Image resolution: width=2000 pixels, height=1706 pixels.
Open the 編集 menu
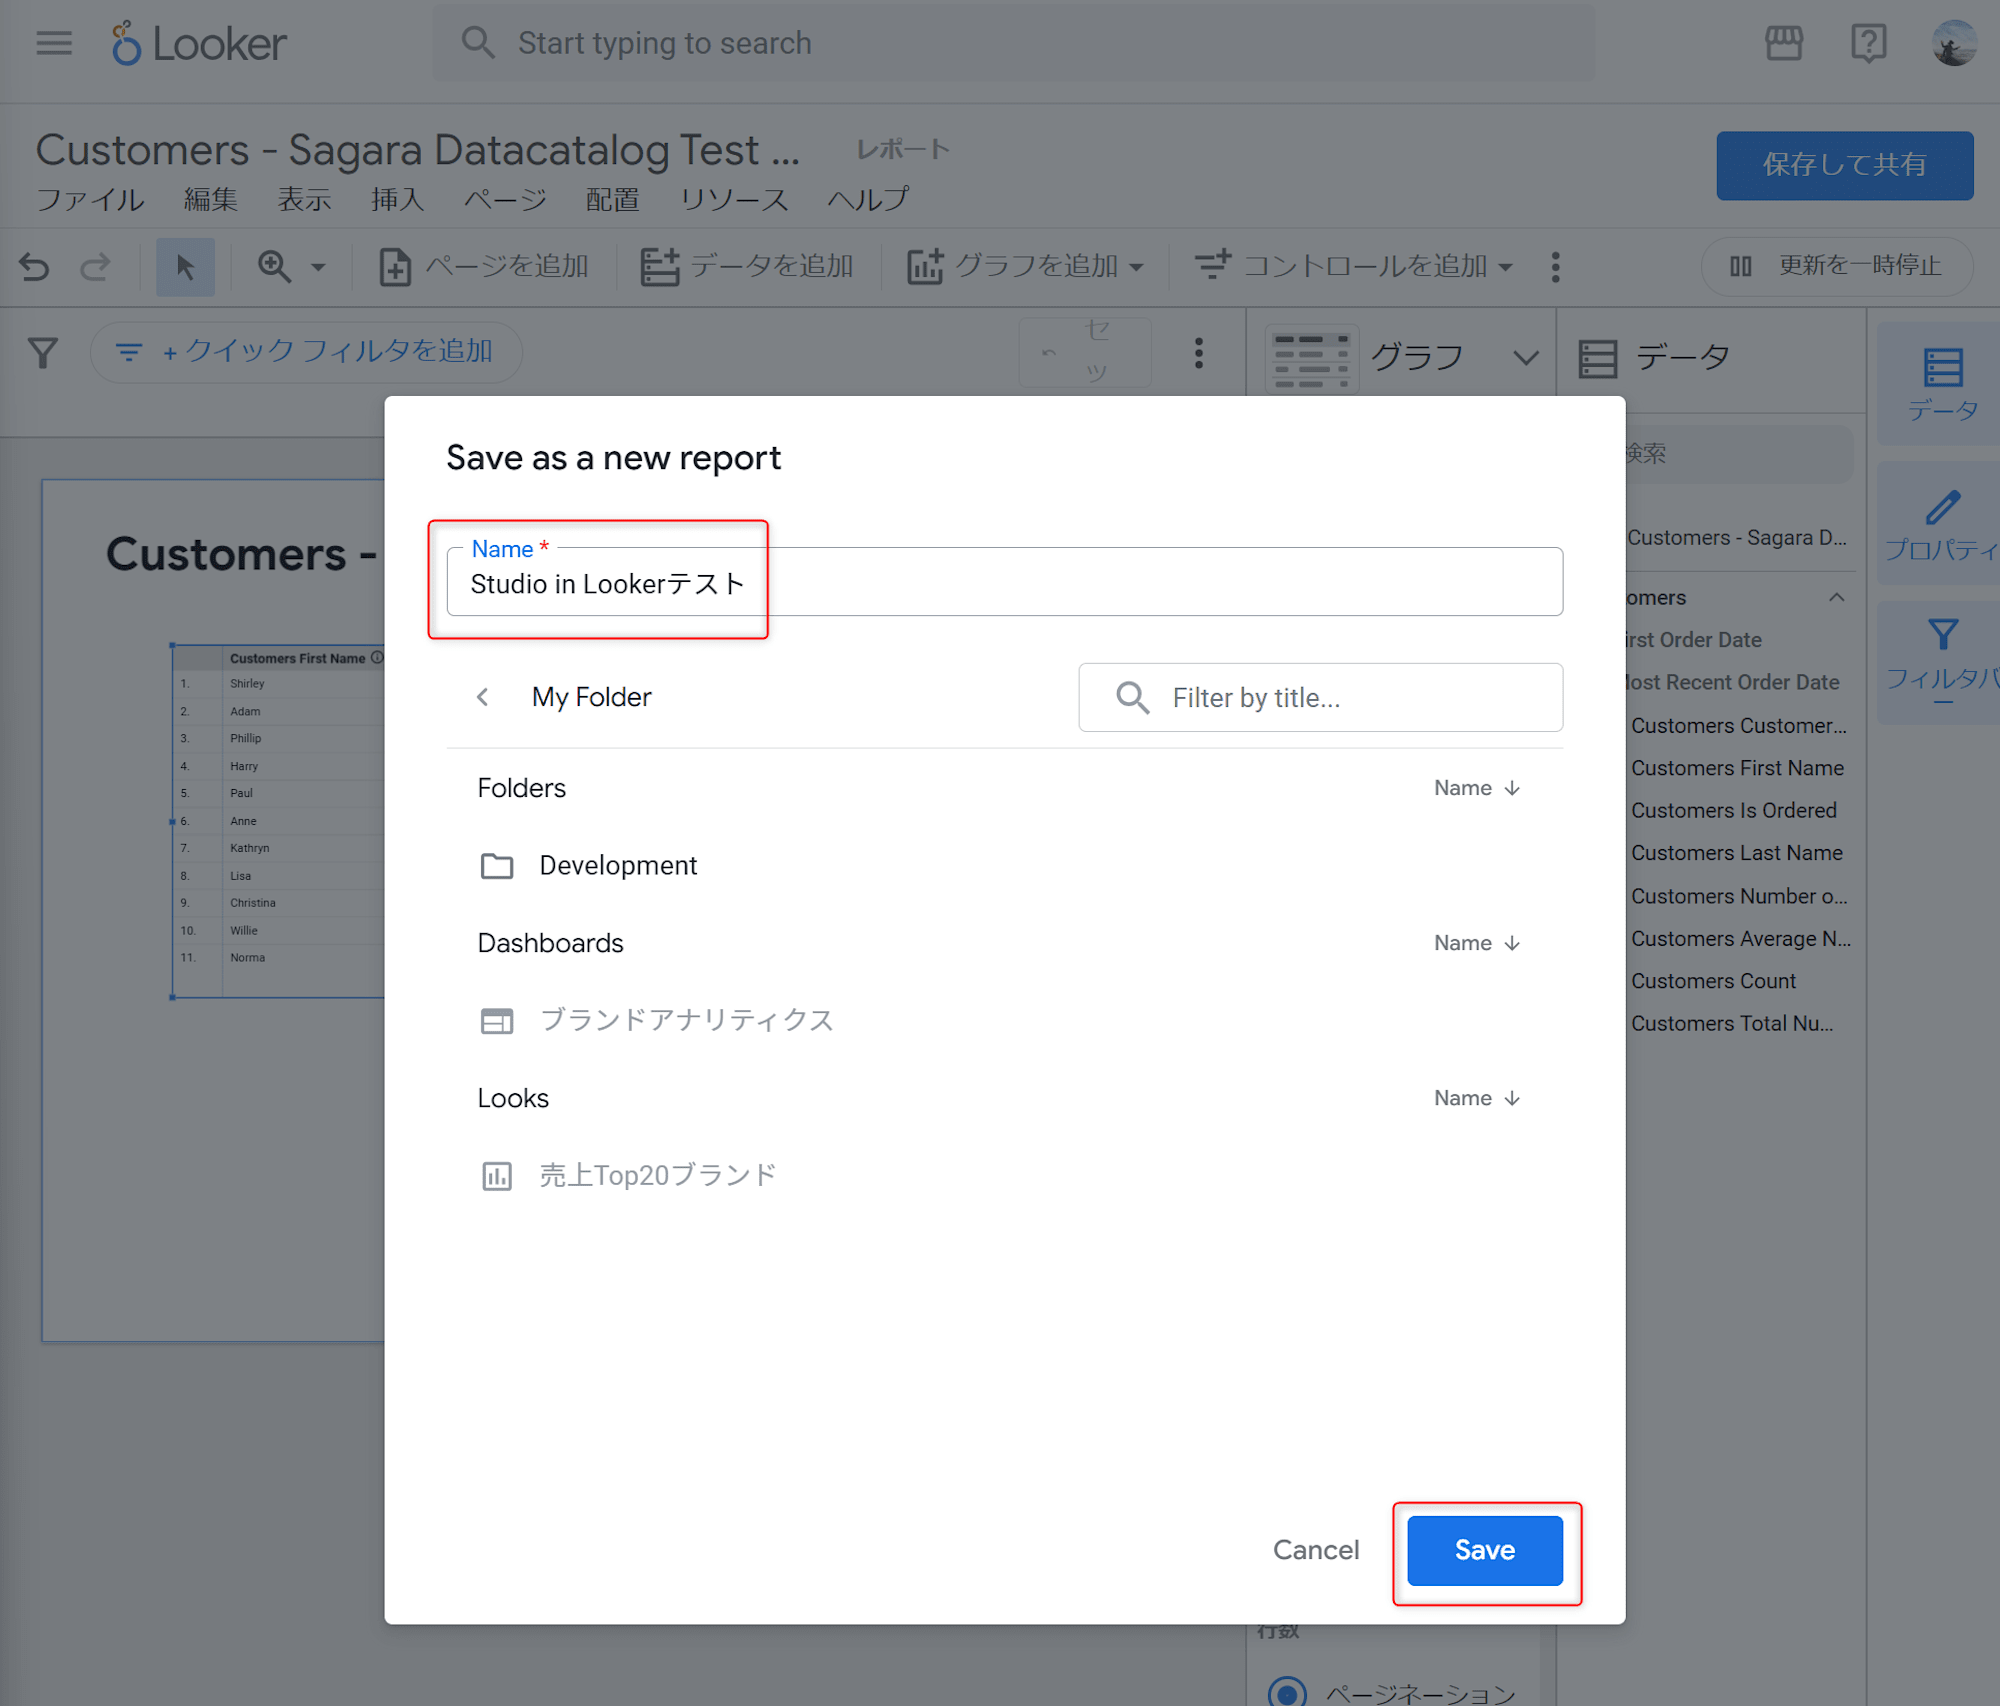click(x=210, y=199)
